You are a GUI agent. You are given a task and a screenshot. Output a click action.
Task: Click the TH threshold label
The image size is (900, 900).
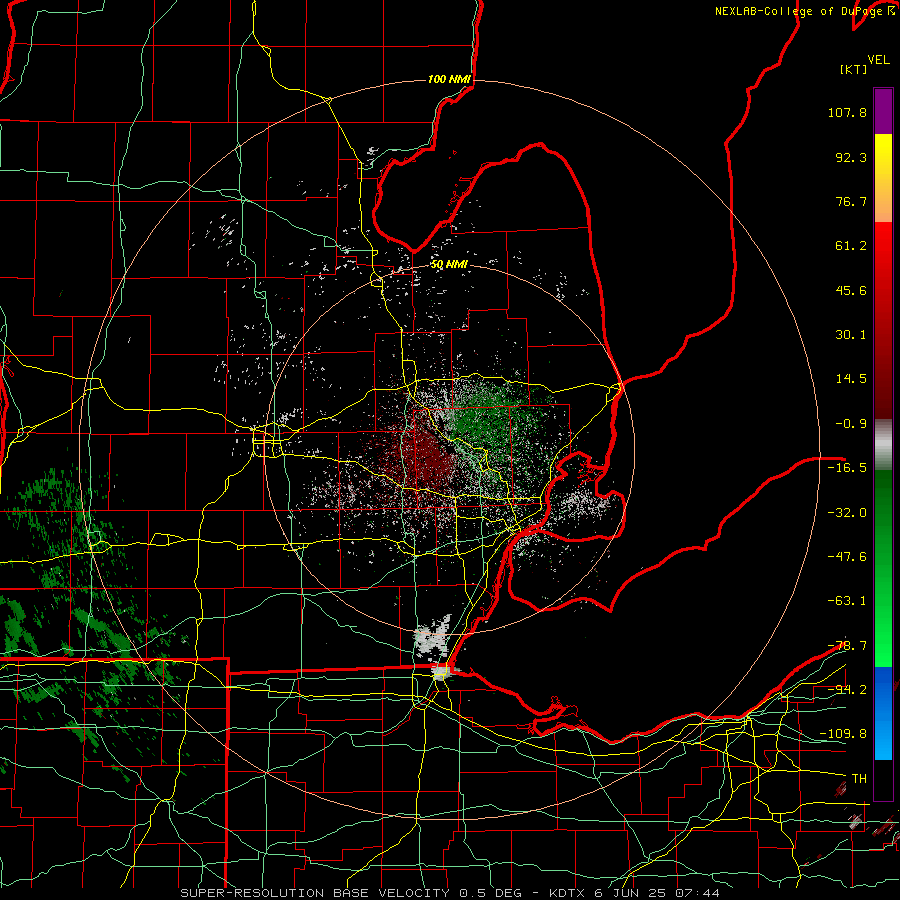pos(859,779)
